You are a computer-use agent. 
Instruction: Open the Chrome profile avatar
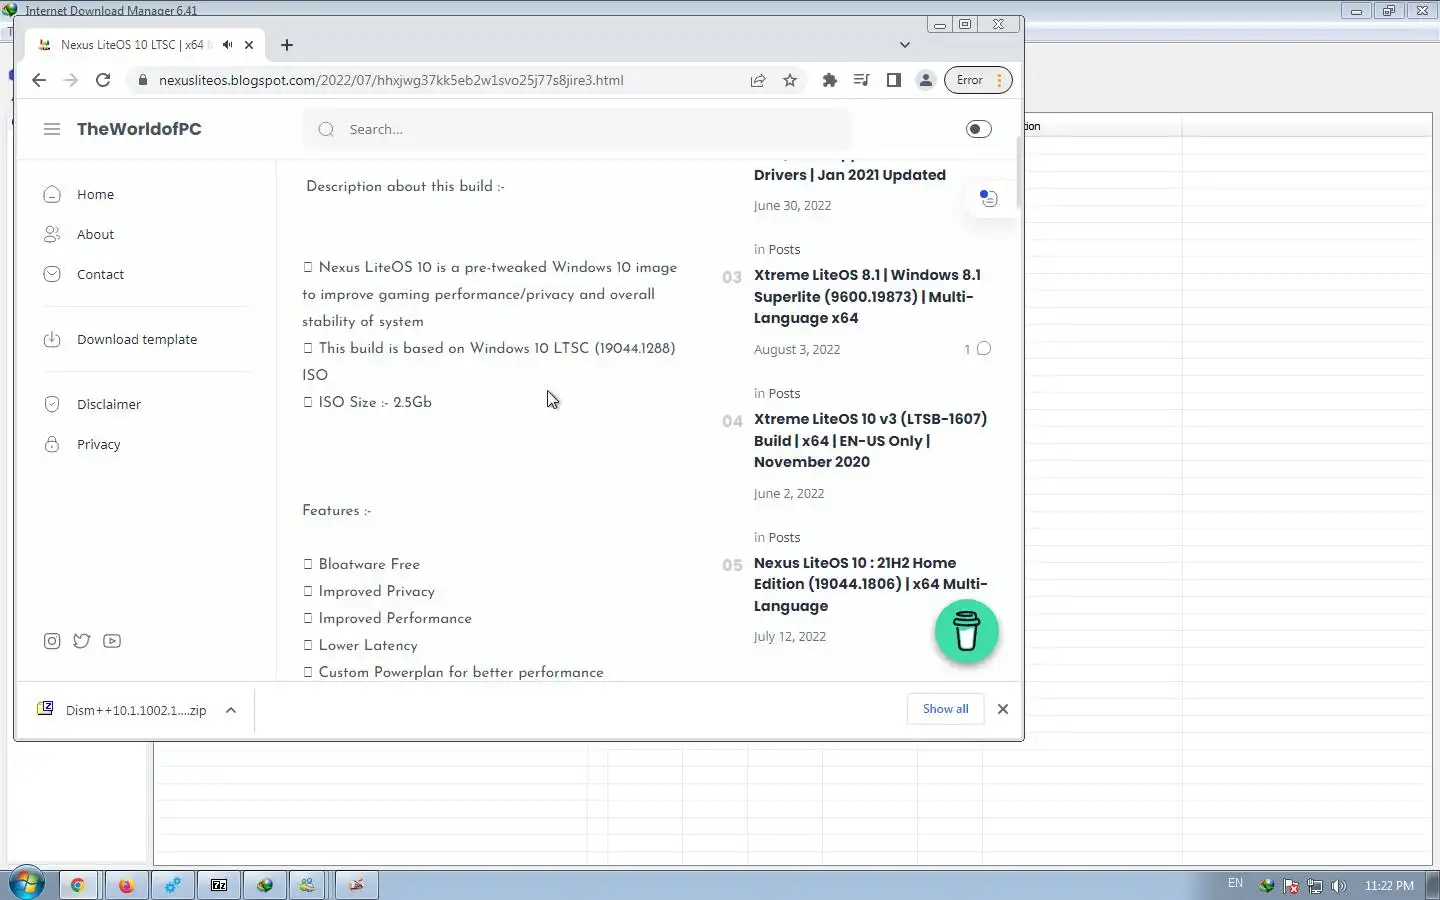[925, 80]
